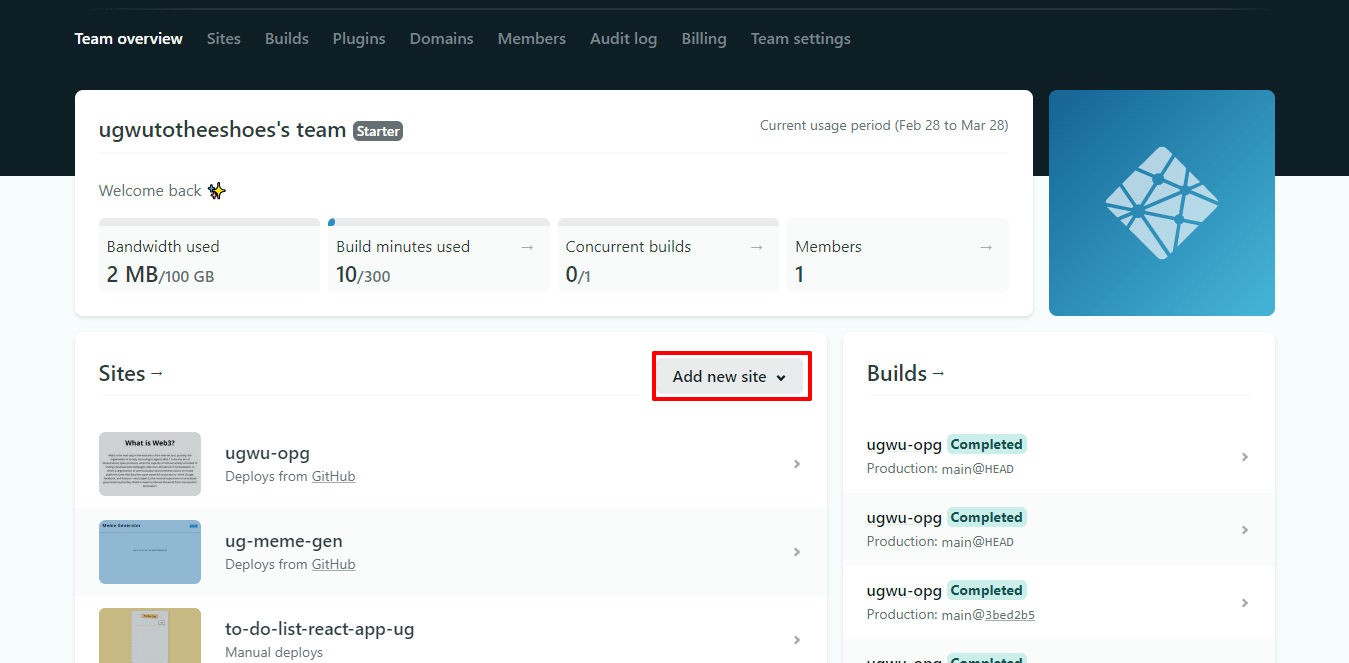View the Audit log tab
Screen dimensions: 1349x663
click(x=624, y=39)
